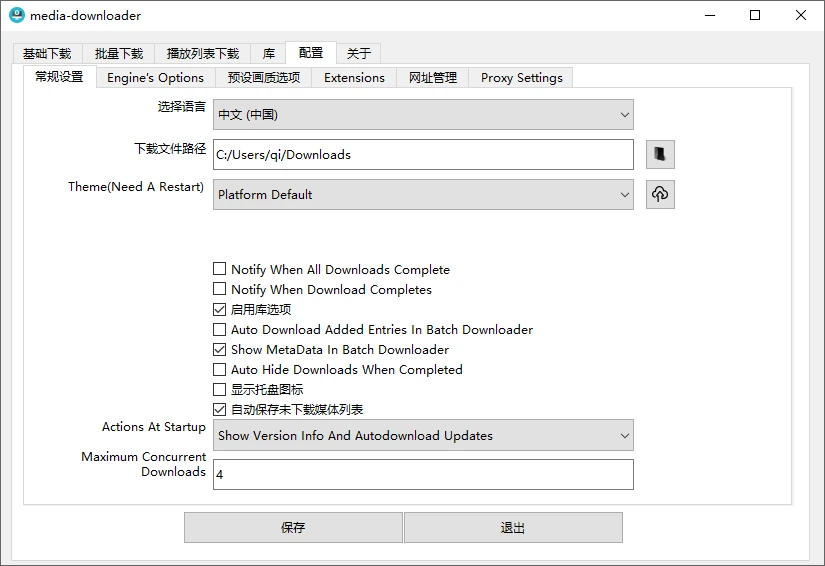This screenshot has width=825, height=566.
Task: Toggle Show MetaData In Batch Downloader checkbox
Action: (220, 349)
